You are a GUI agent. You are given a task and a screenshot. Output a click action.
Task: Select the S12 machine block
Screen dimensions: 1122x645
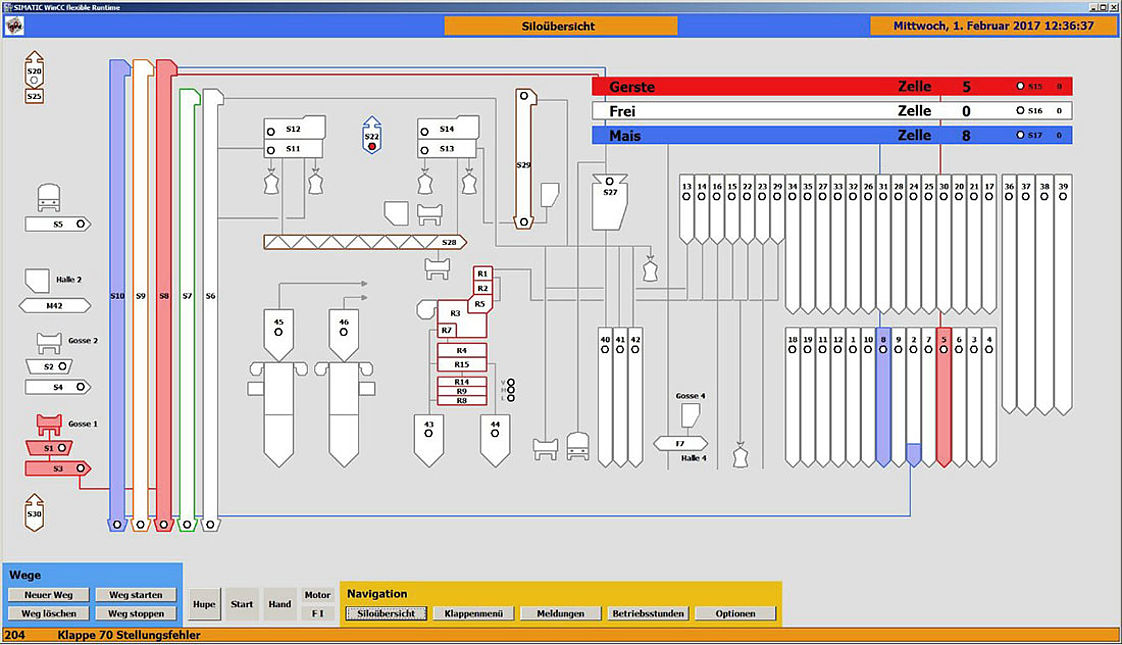point(294,128)
